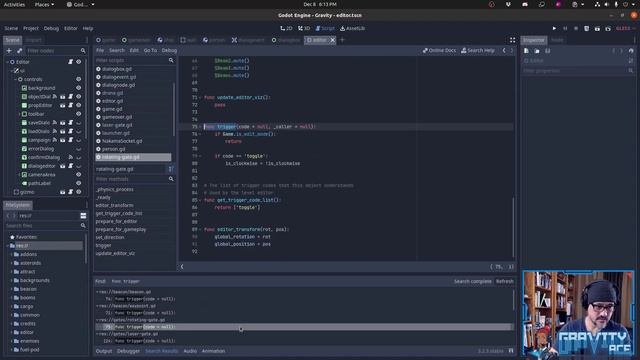Play the project
Screen dimensions: 640x360
pyautogui.click(x=554, y=29)
